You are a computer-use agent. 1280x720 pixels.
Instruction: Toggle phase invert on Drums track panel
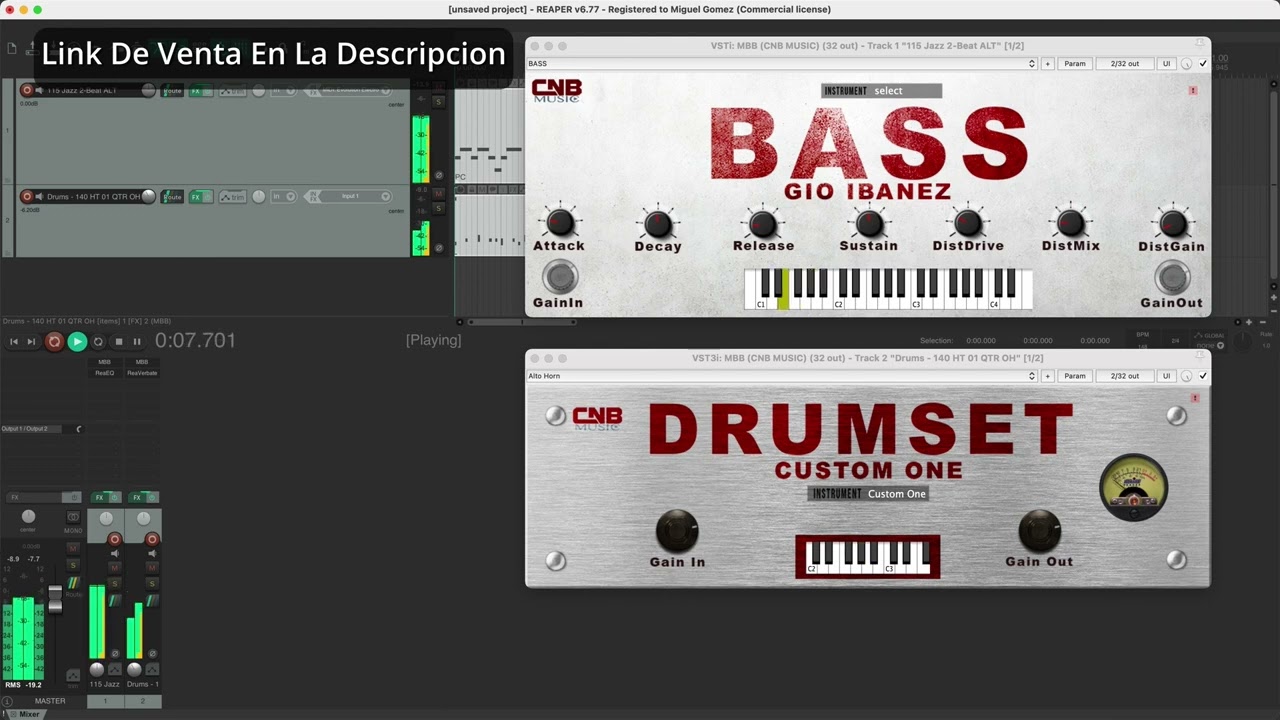point(438,248)
